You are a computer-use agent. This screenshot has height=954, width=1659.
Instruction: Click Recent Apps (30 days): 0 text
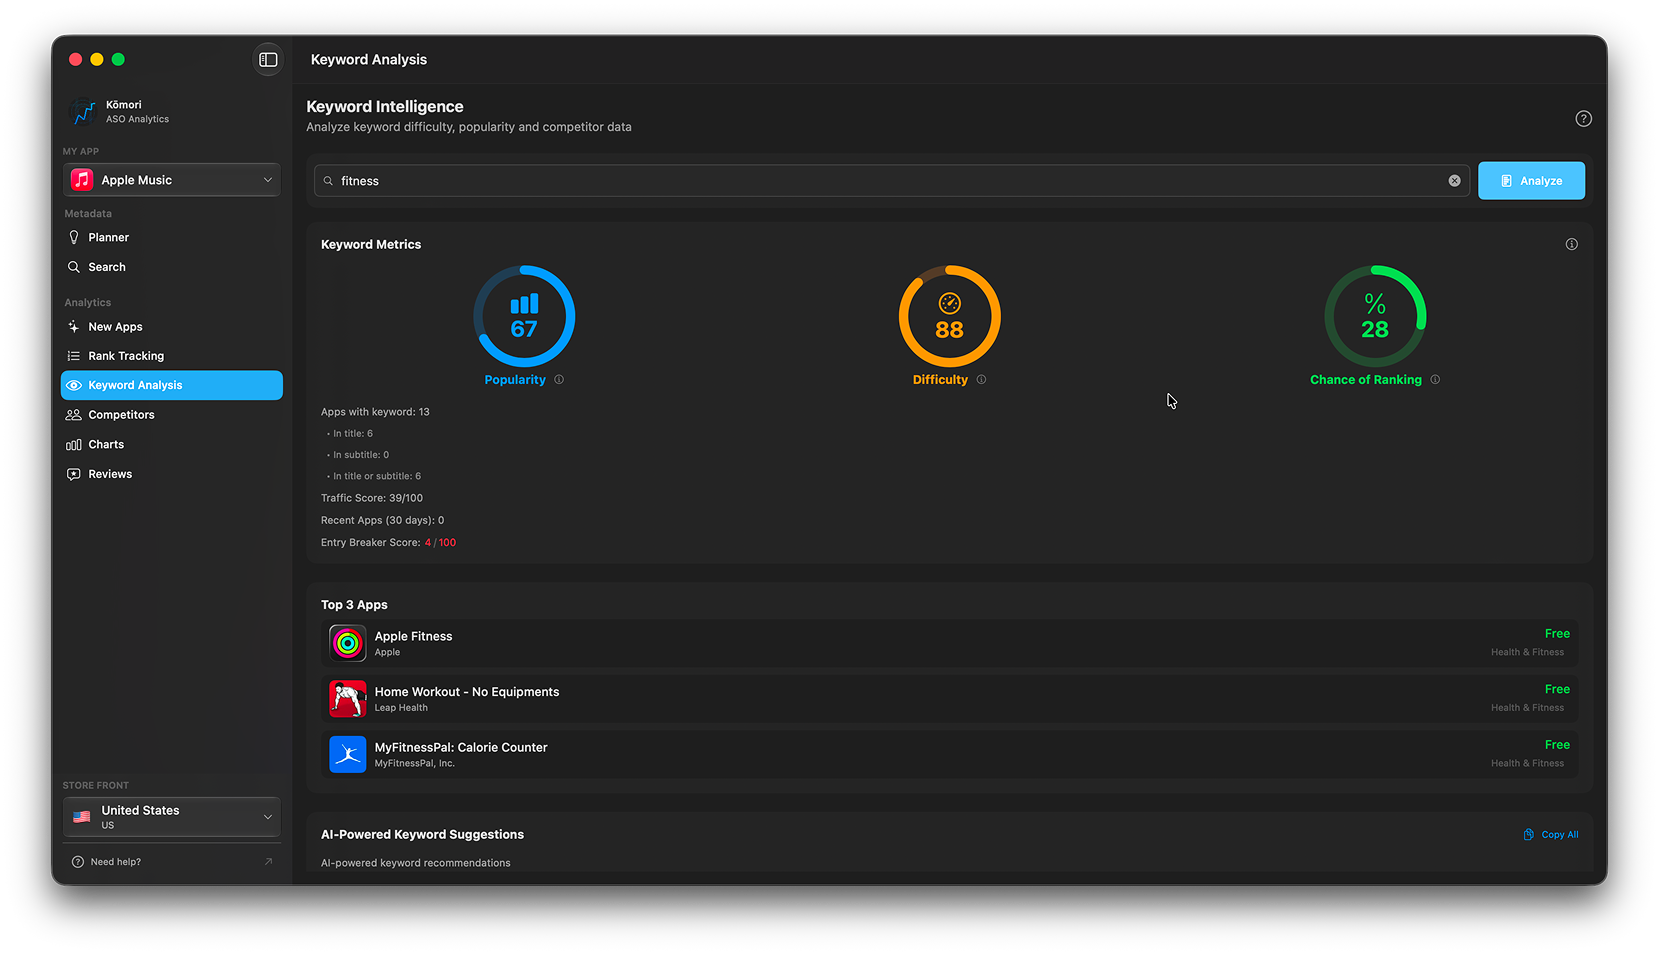click(x=382, y=520)
